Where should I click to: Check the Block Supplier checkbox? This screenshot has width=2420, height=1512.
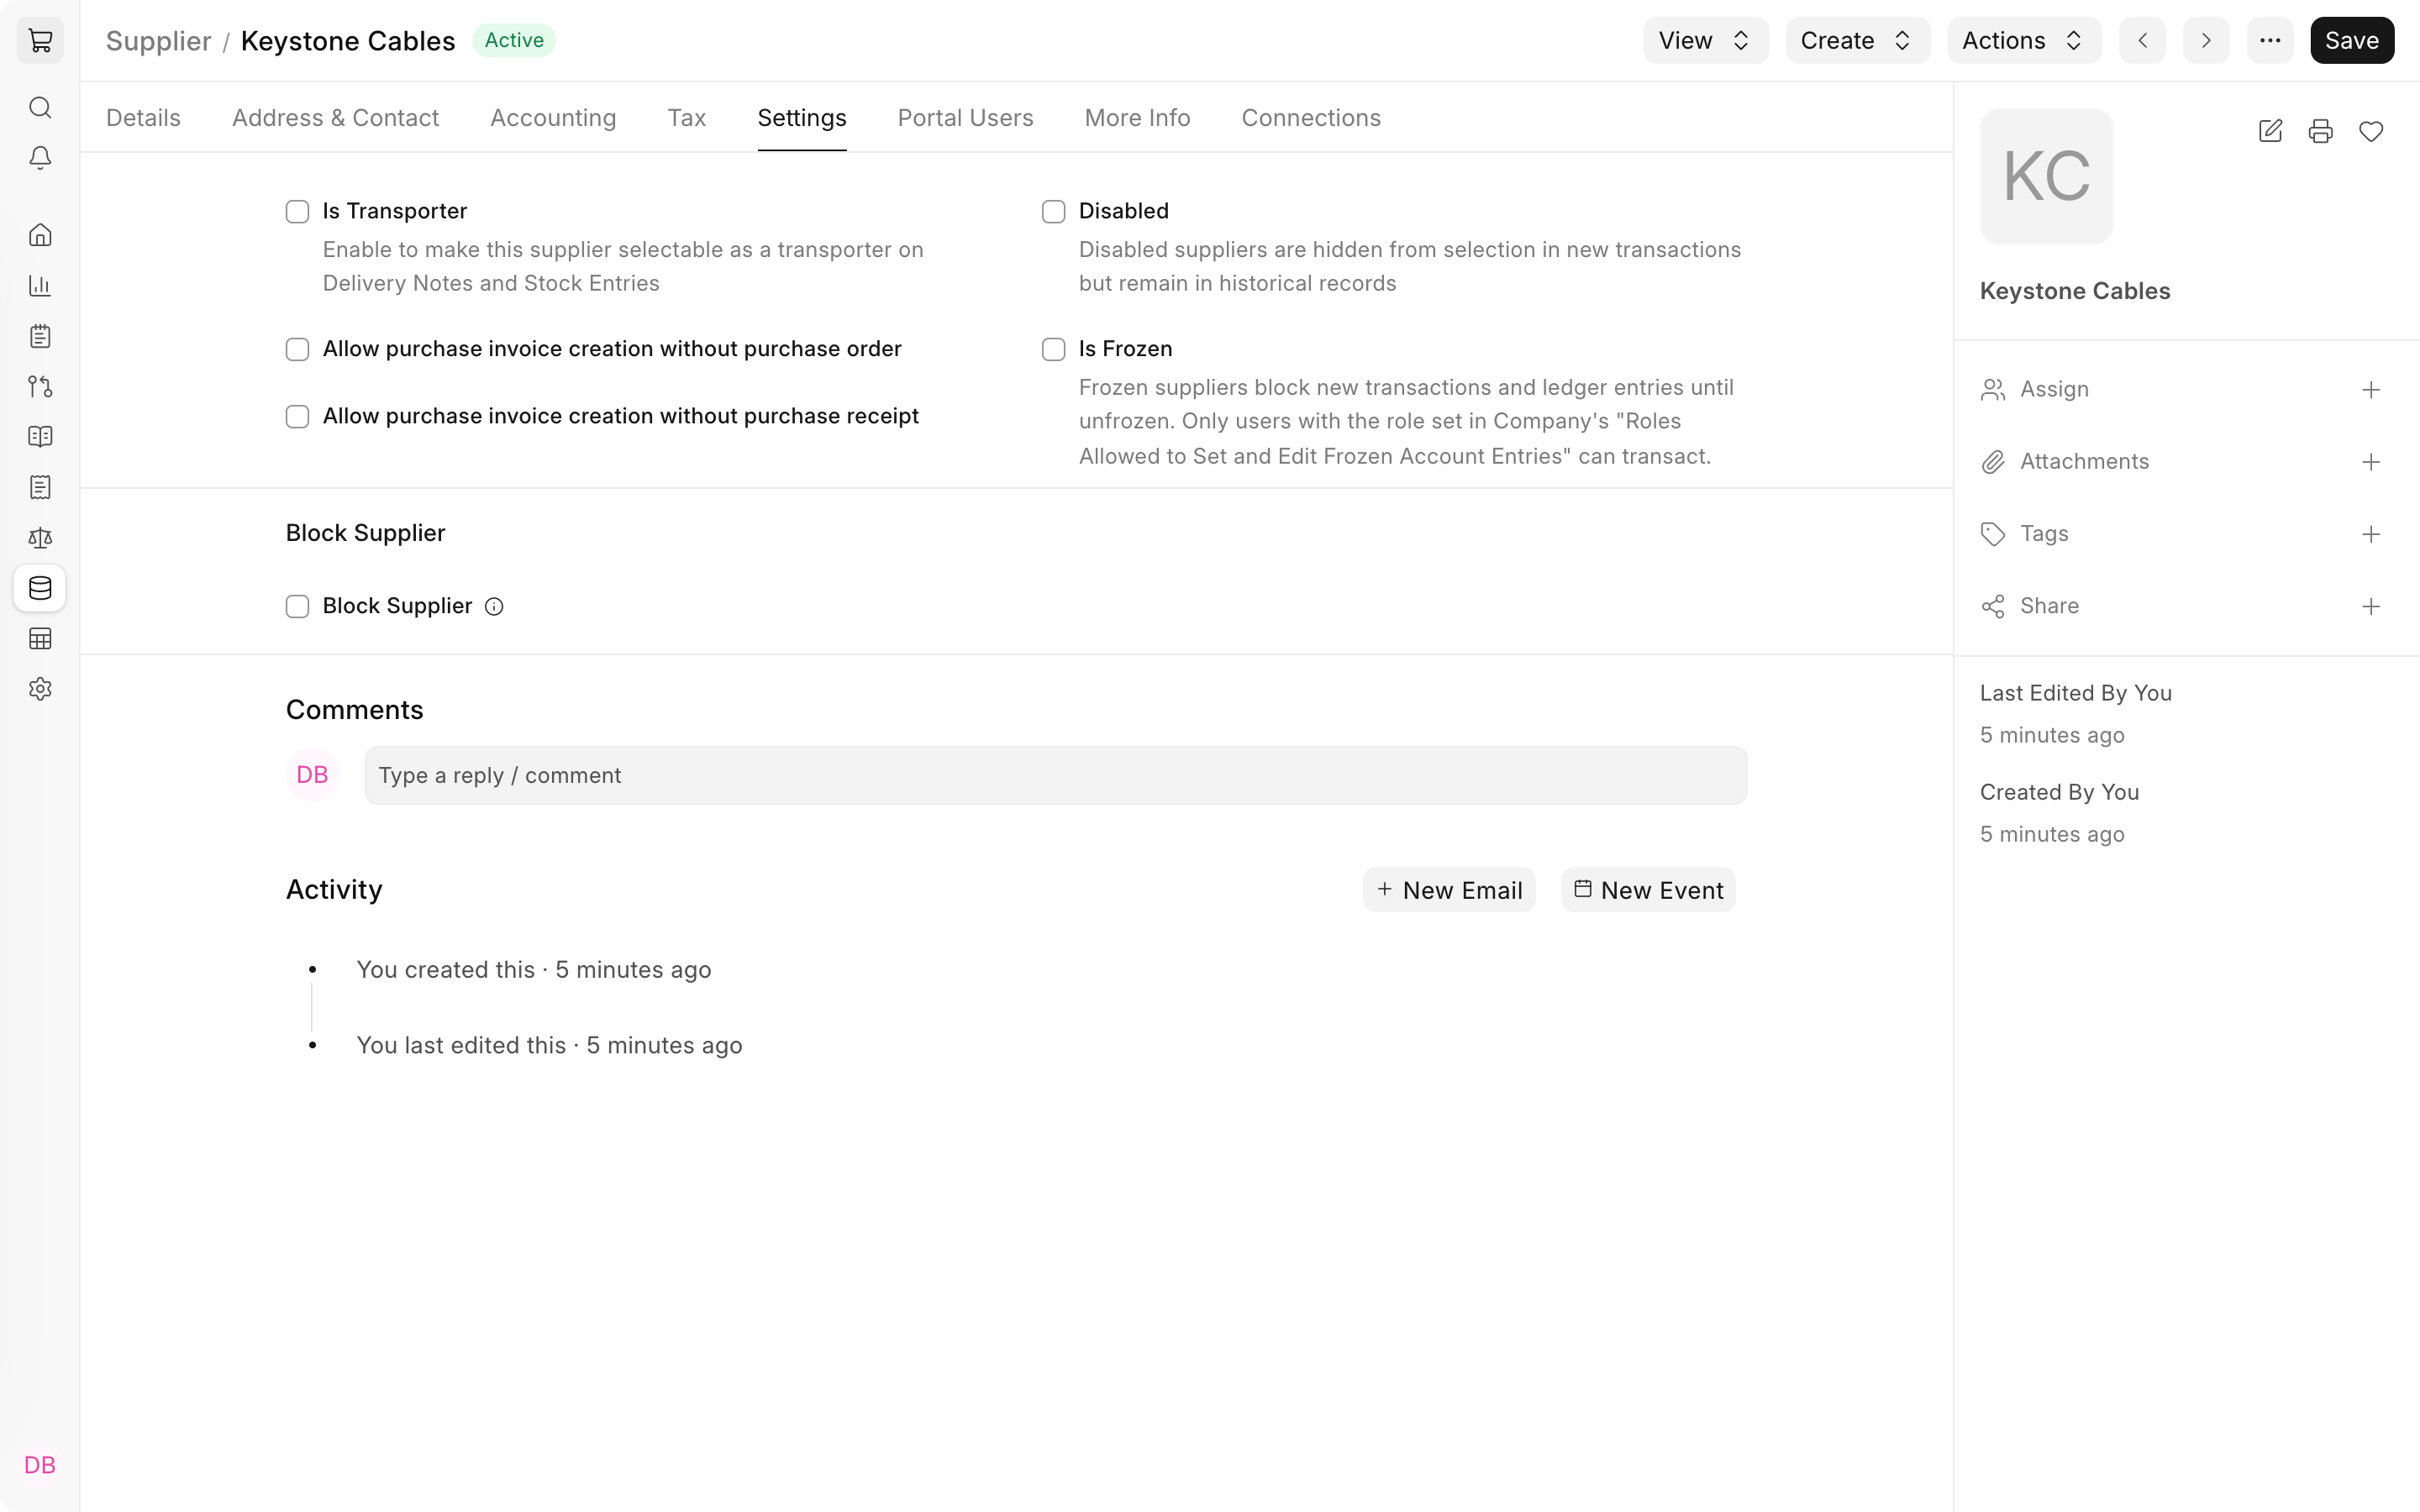[297, 607]
